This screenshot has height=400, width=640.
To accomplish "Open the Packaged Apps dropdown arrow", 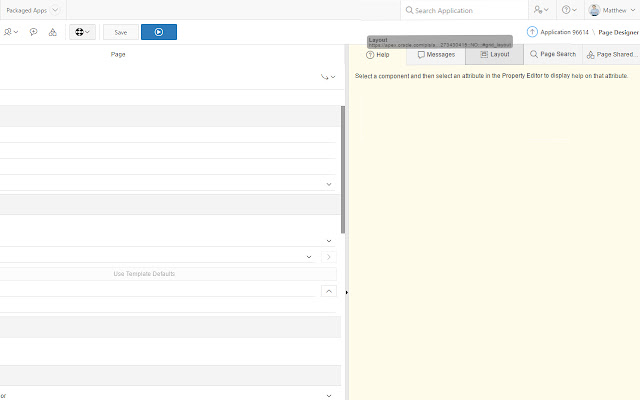I will 55,10.
